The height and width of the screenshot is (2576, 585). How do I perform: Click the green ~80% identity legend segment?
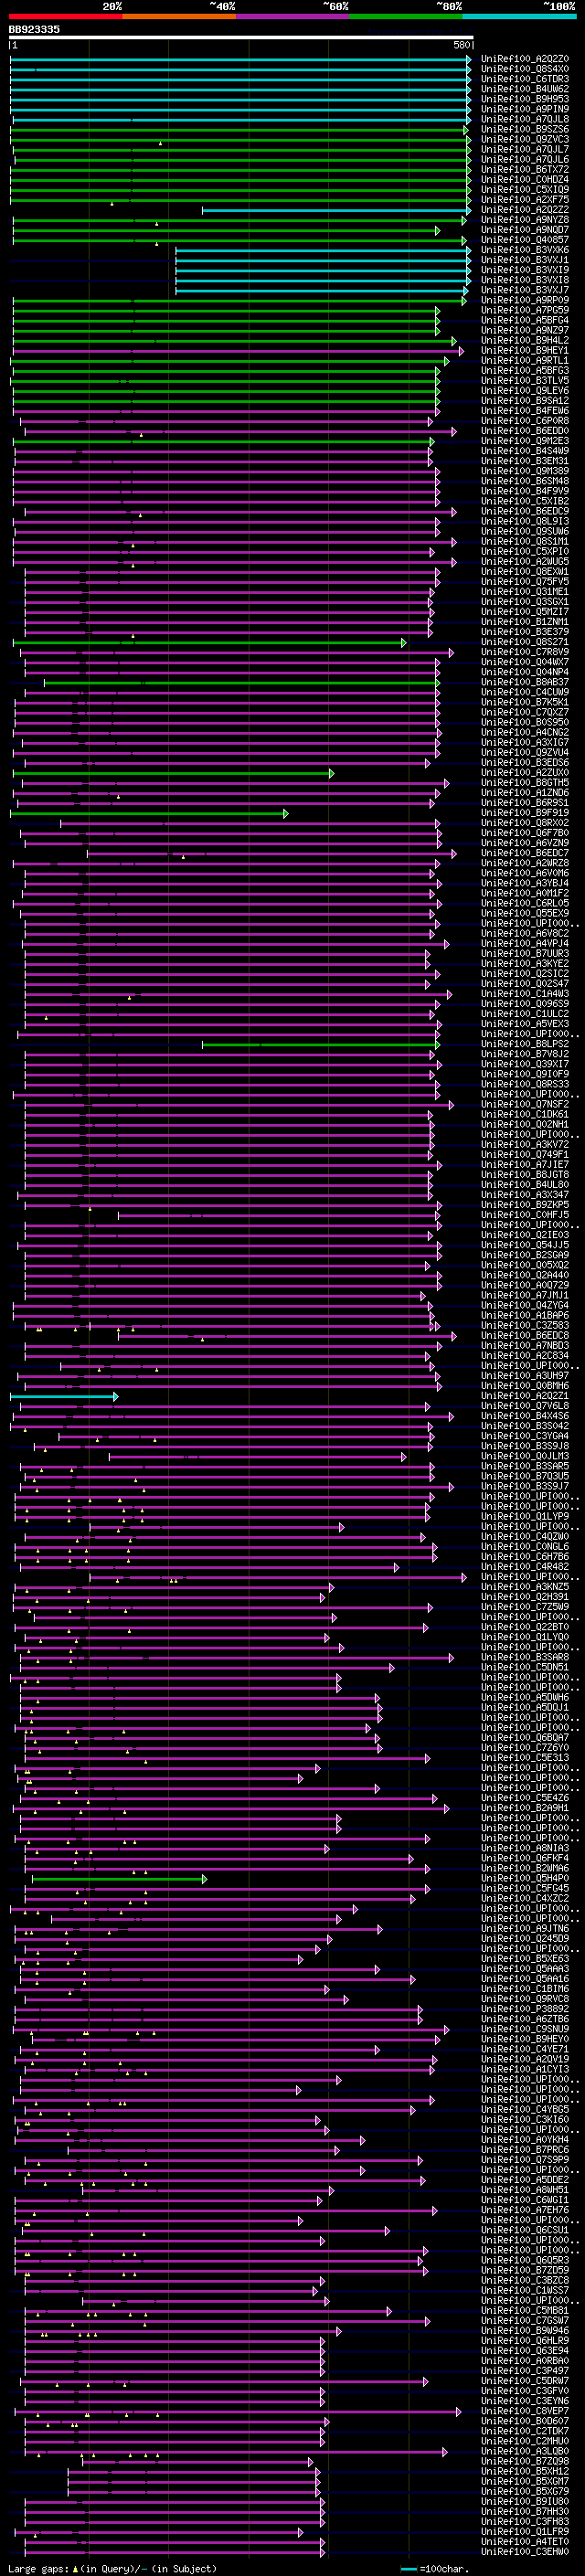click(406, 16)
